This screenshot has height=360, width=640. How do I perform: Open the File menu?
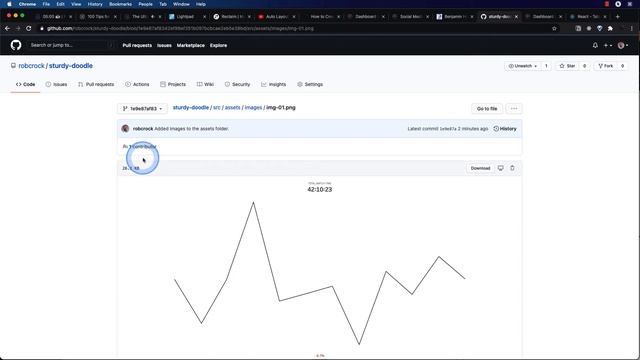pos(46,4)
